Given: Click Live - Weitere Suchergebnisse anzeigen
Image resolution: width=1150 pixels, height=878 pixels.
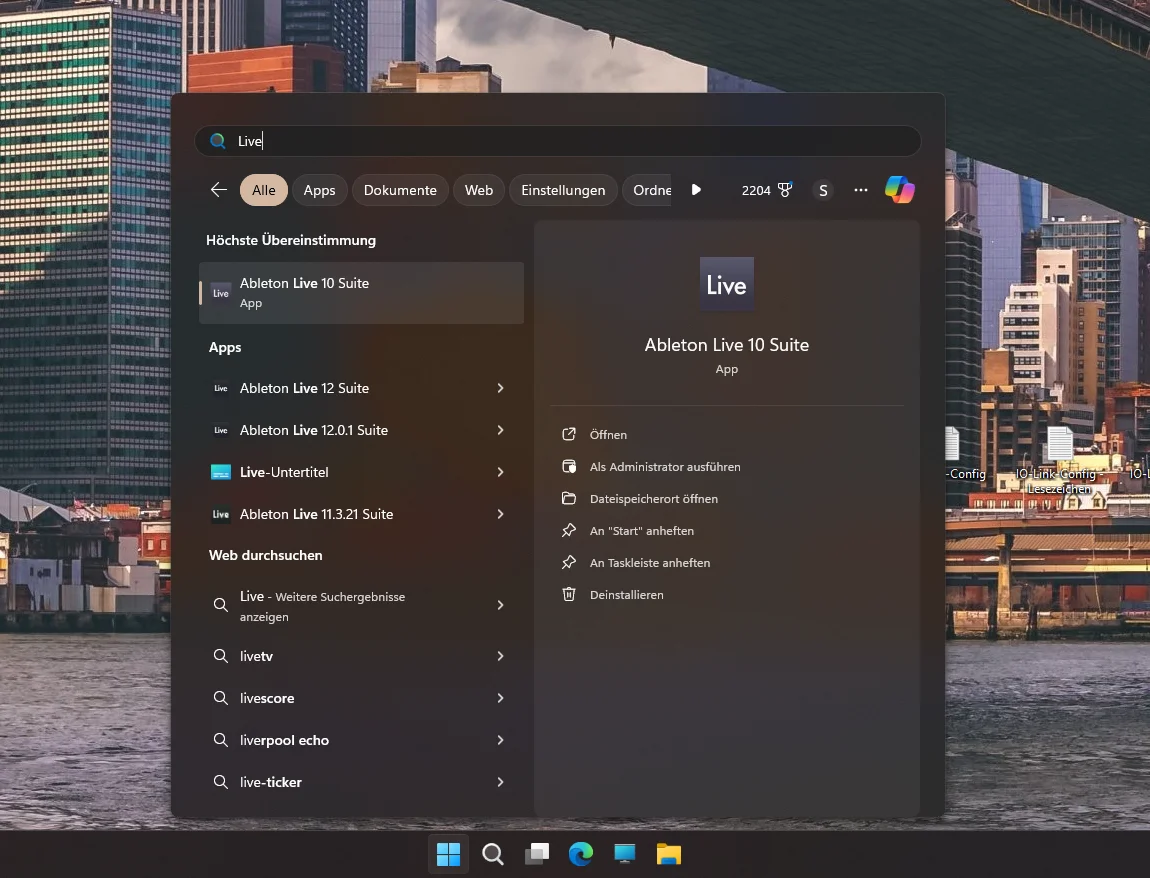Looking at the screenshot, I should tap(362, 606).
